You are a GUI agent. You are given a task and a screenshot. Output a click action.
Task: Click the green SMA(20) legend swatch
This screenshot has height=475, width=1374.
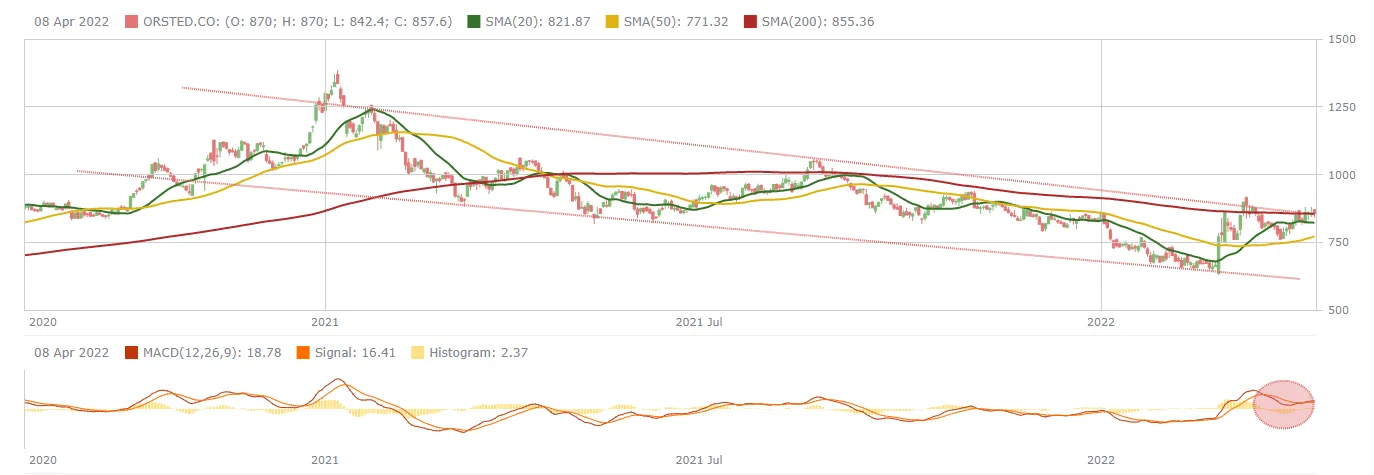(475, 21)
